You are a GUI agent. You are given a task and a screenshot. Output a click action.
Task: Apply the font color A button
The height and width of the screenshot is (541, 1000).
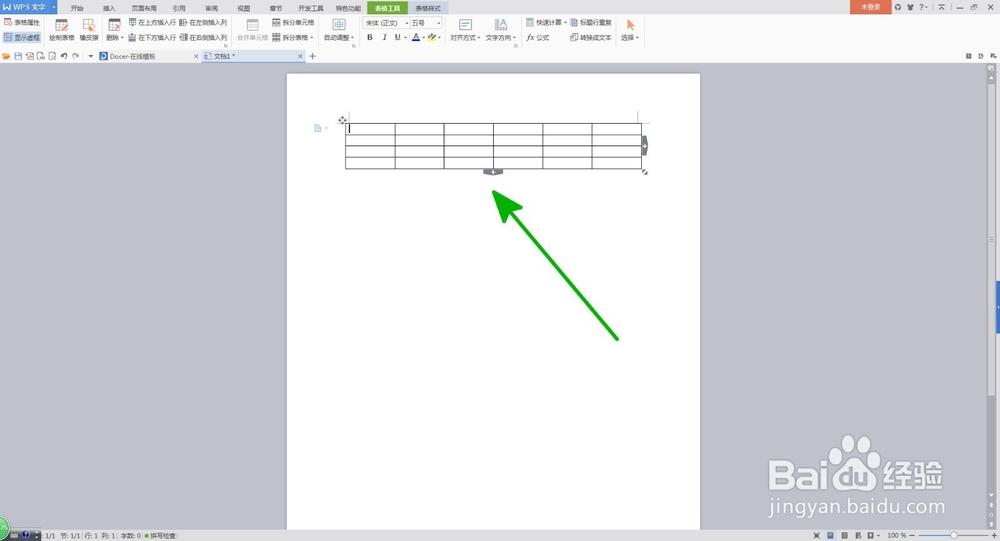pos(416,38)
